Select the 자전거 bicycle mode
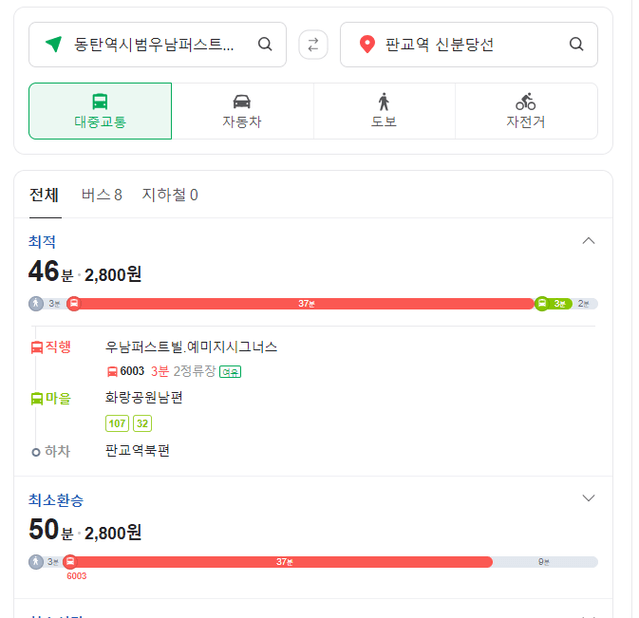The height and width of the screenshot is (618, 639). point(526,111)
